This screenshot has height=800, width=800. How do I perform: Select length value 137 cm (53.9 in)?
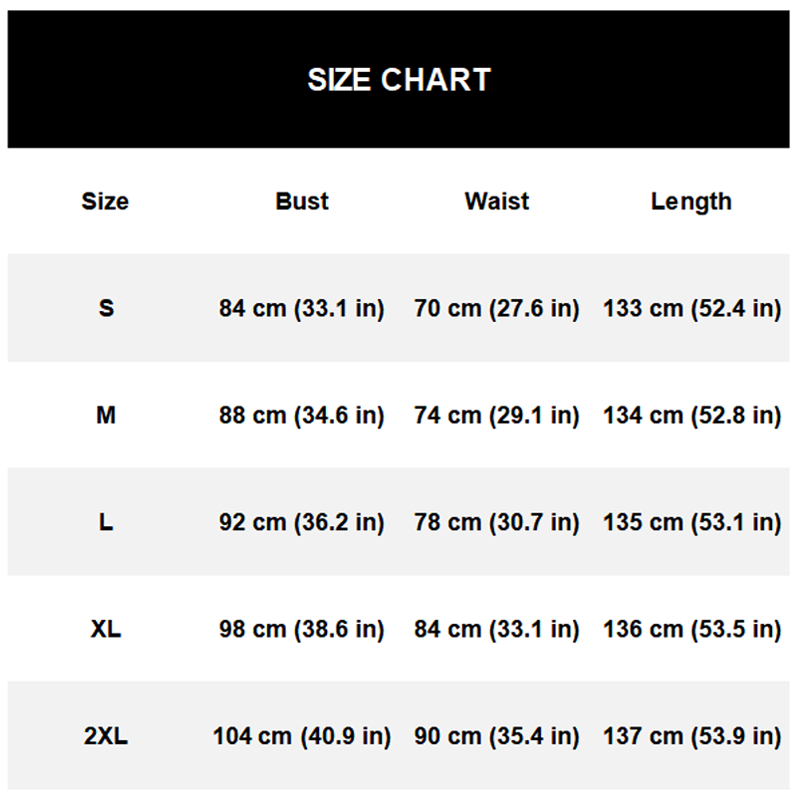(692, 736)
